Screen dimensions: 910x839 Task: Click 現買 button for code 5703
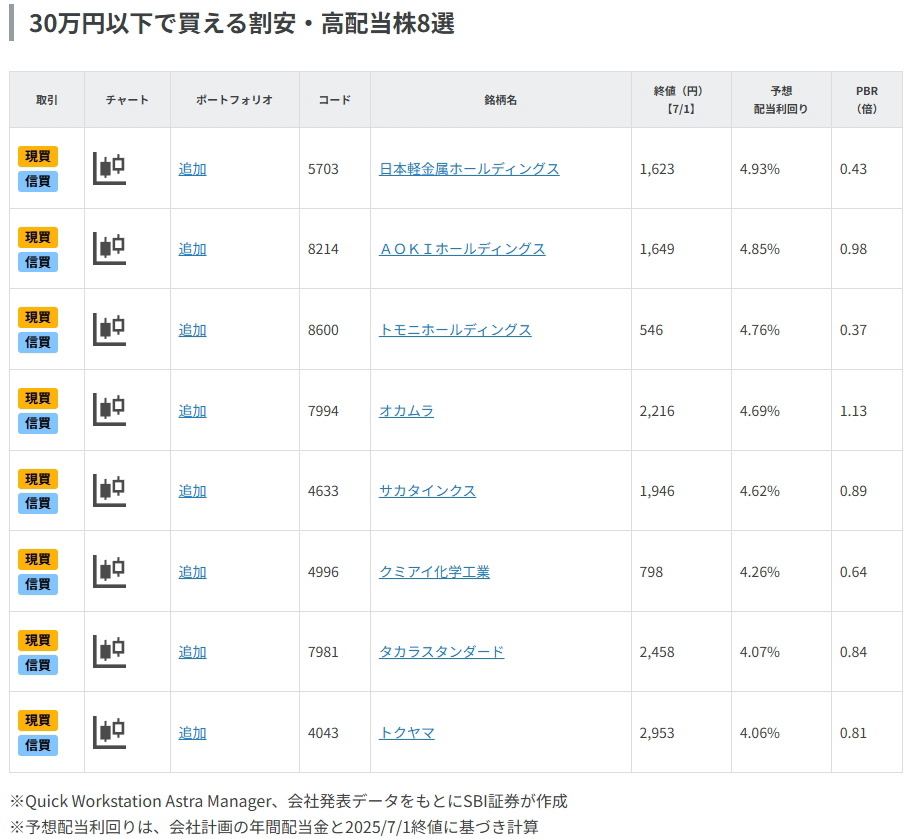38,156
